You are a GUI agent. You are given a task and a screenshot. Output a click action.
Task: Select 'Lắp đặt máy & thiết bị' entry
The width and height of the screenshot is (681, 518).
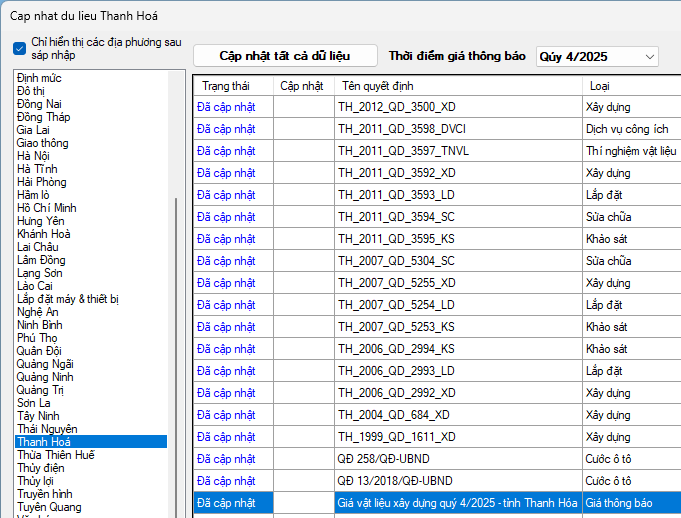[68, 299]
